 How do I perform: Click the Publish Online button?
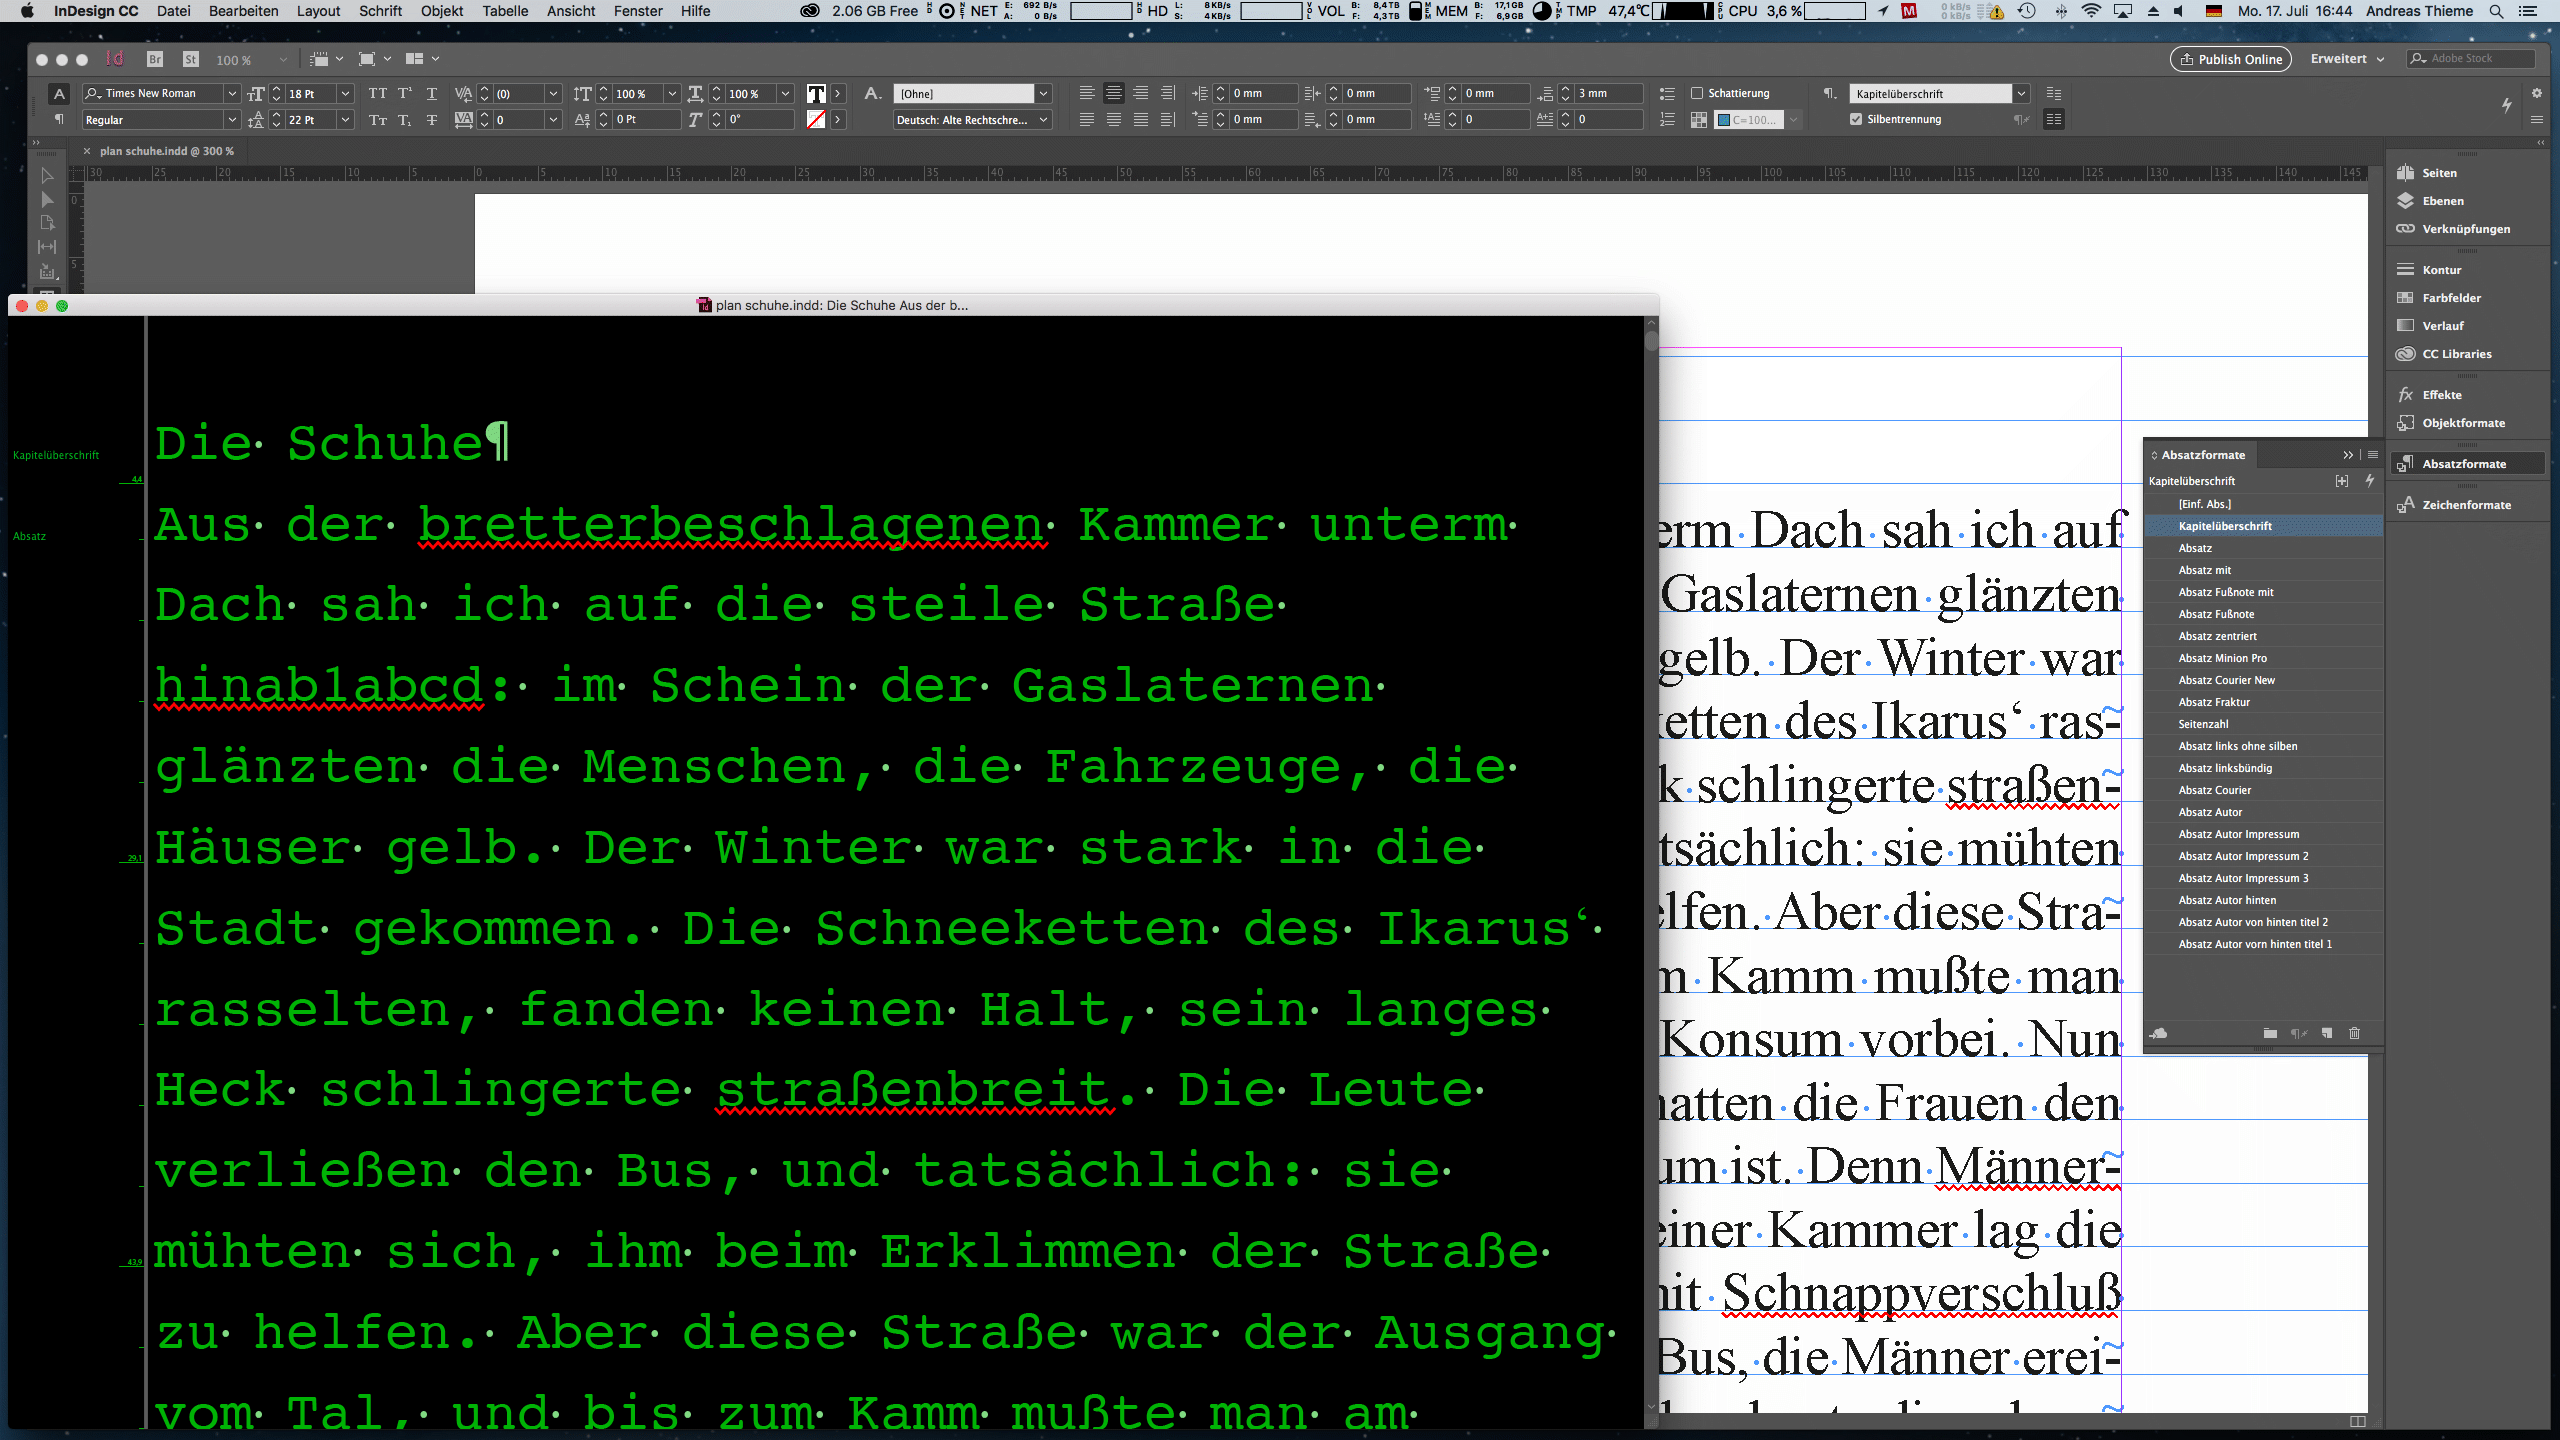click(x=2230, y=59)
